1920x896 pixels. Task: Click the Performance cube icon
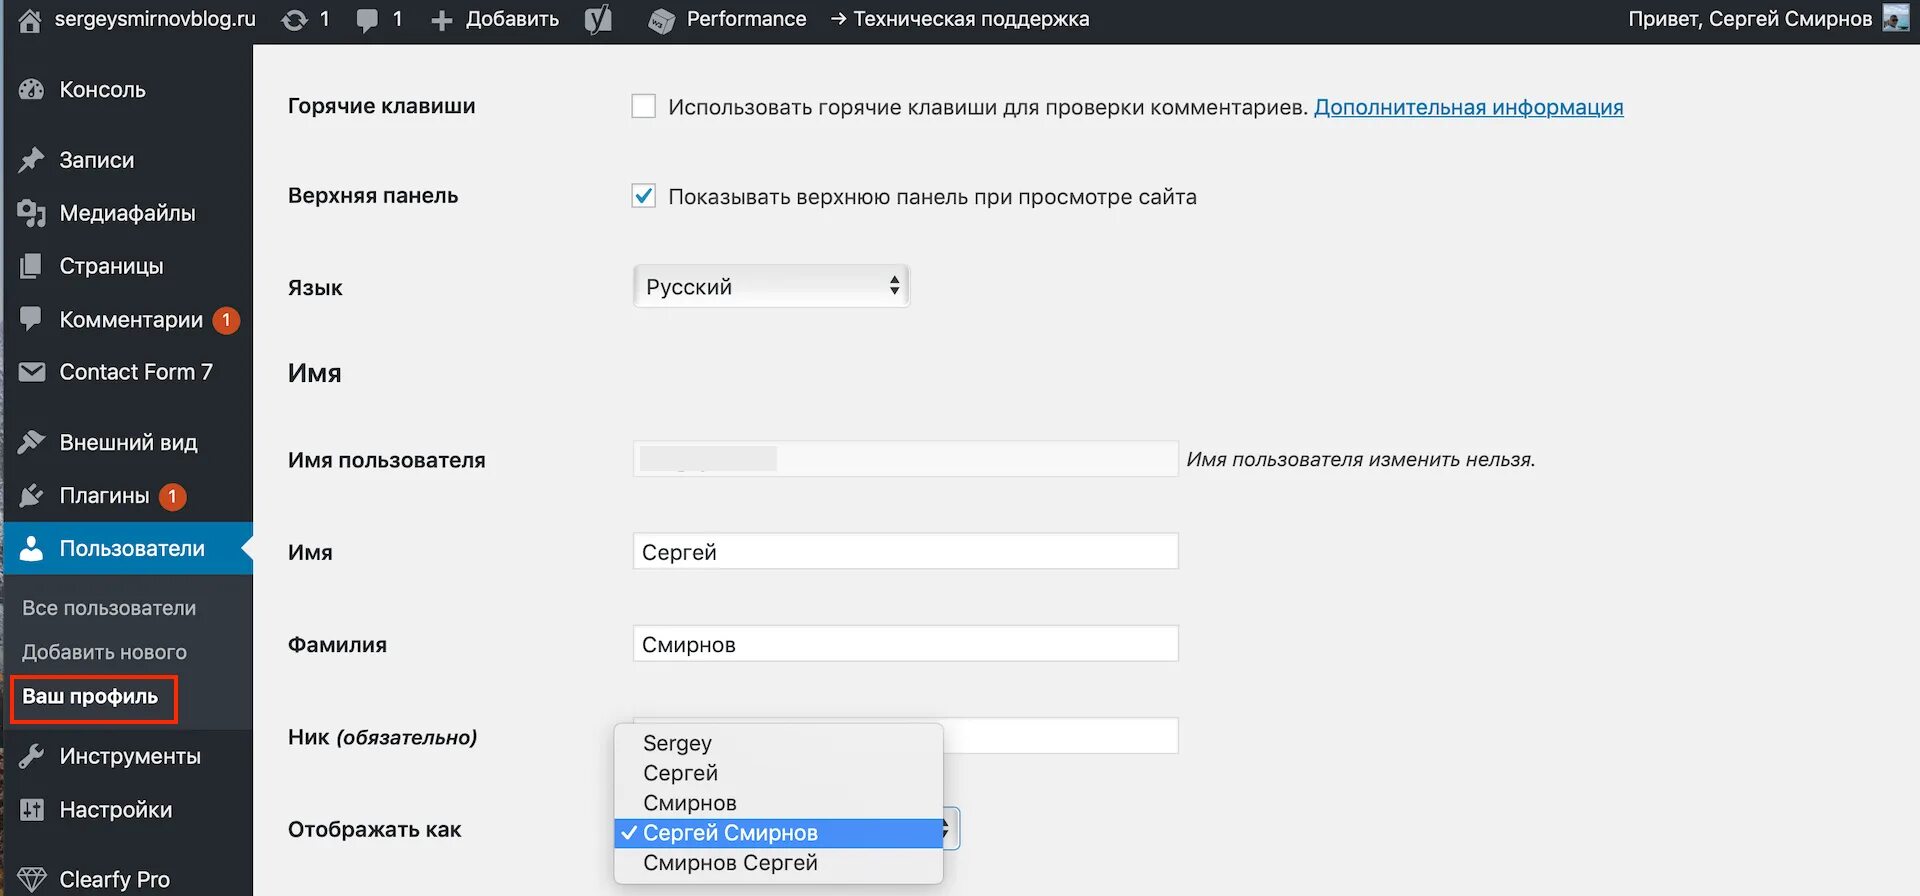coord(661,20)
